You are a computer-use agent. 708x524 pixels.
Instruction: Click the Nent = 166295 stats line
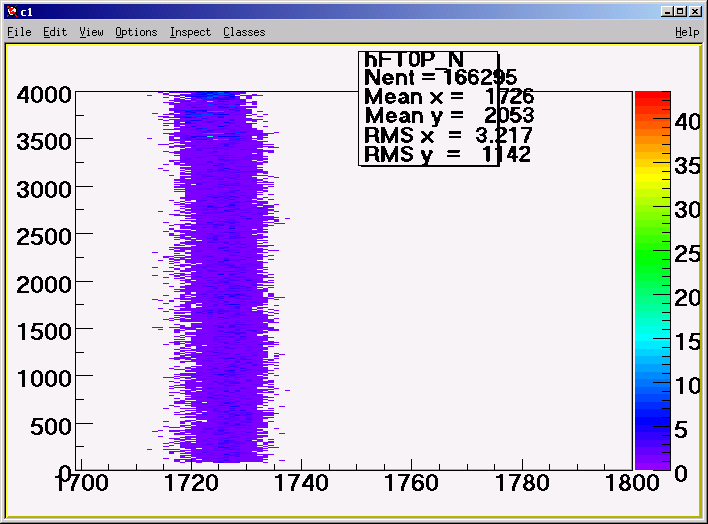point(440,78)
